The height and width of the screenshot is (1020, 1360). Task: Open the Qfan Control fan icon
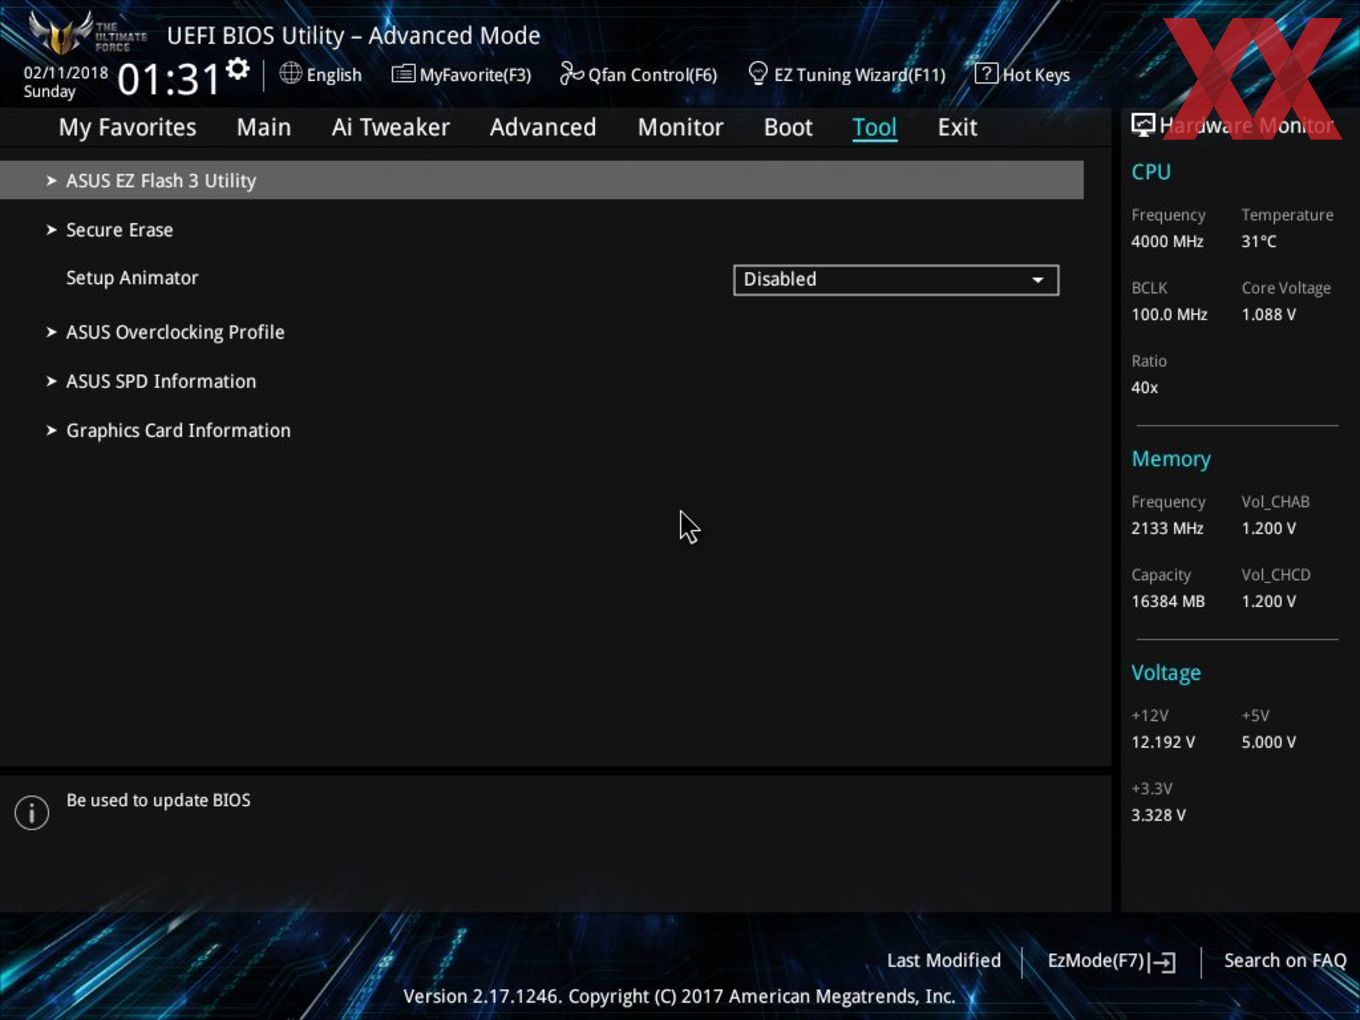point(571,73)
